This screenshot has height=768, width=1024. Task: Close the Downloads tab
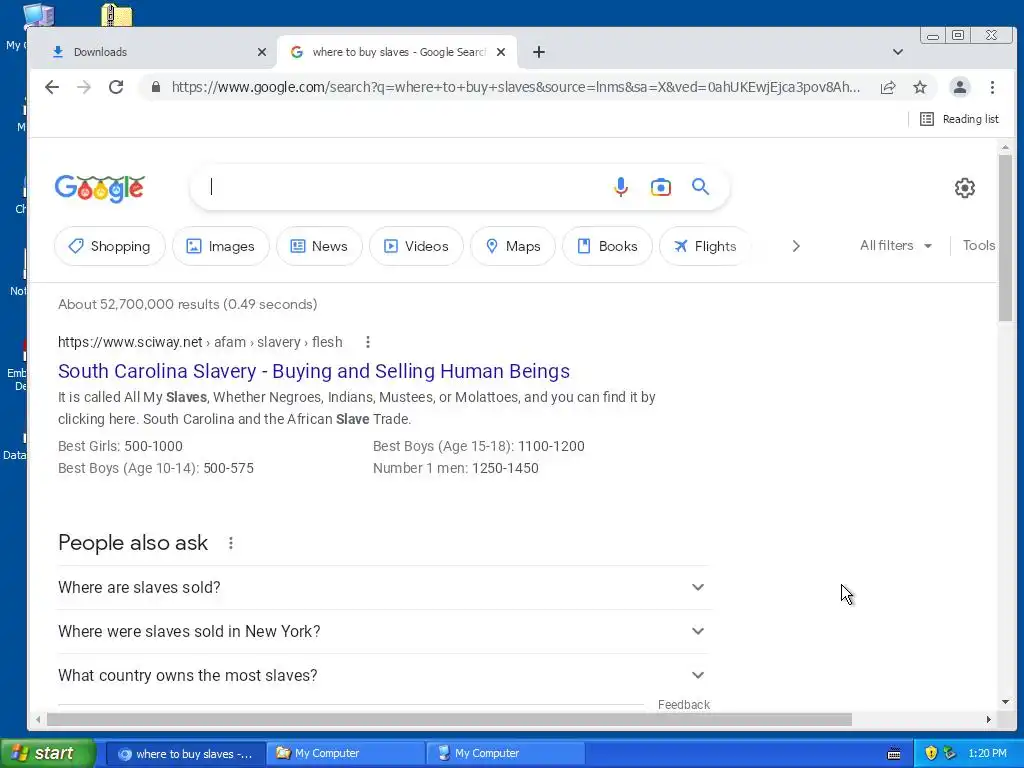pos(261,52)
